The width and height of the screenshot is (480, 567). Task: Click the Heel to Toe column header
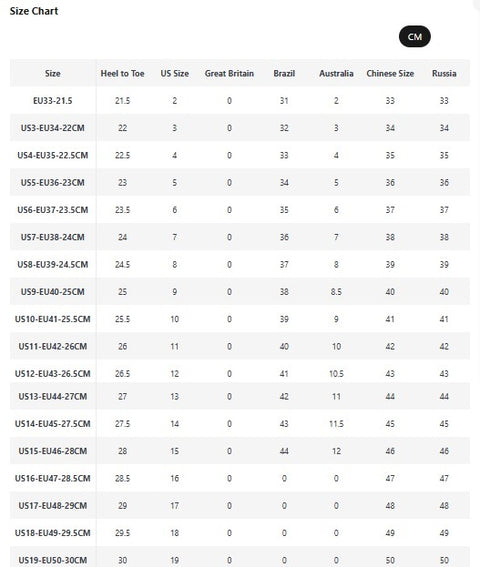click(122, 73)
